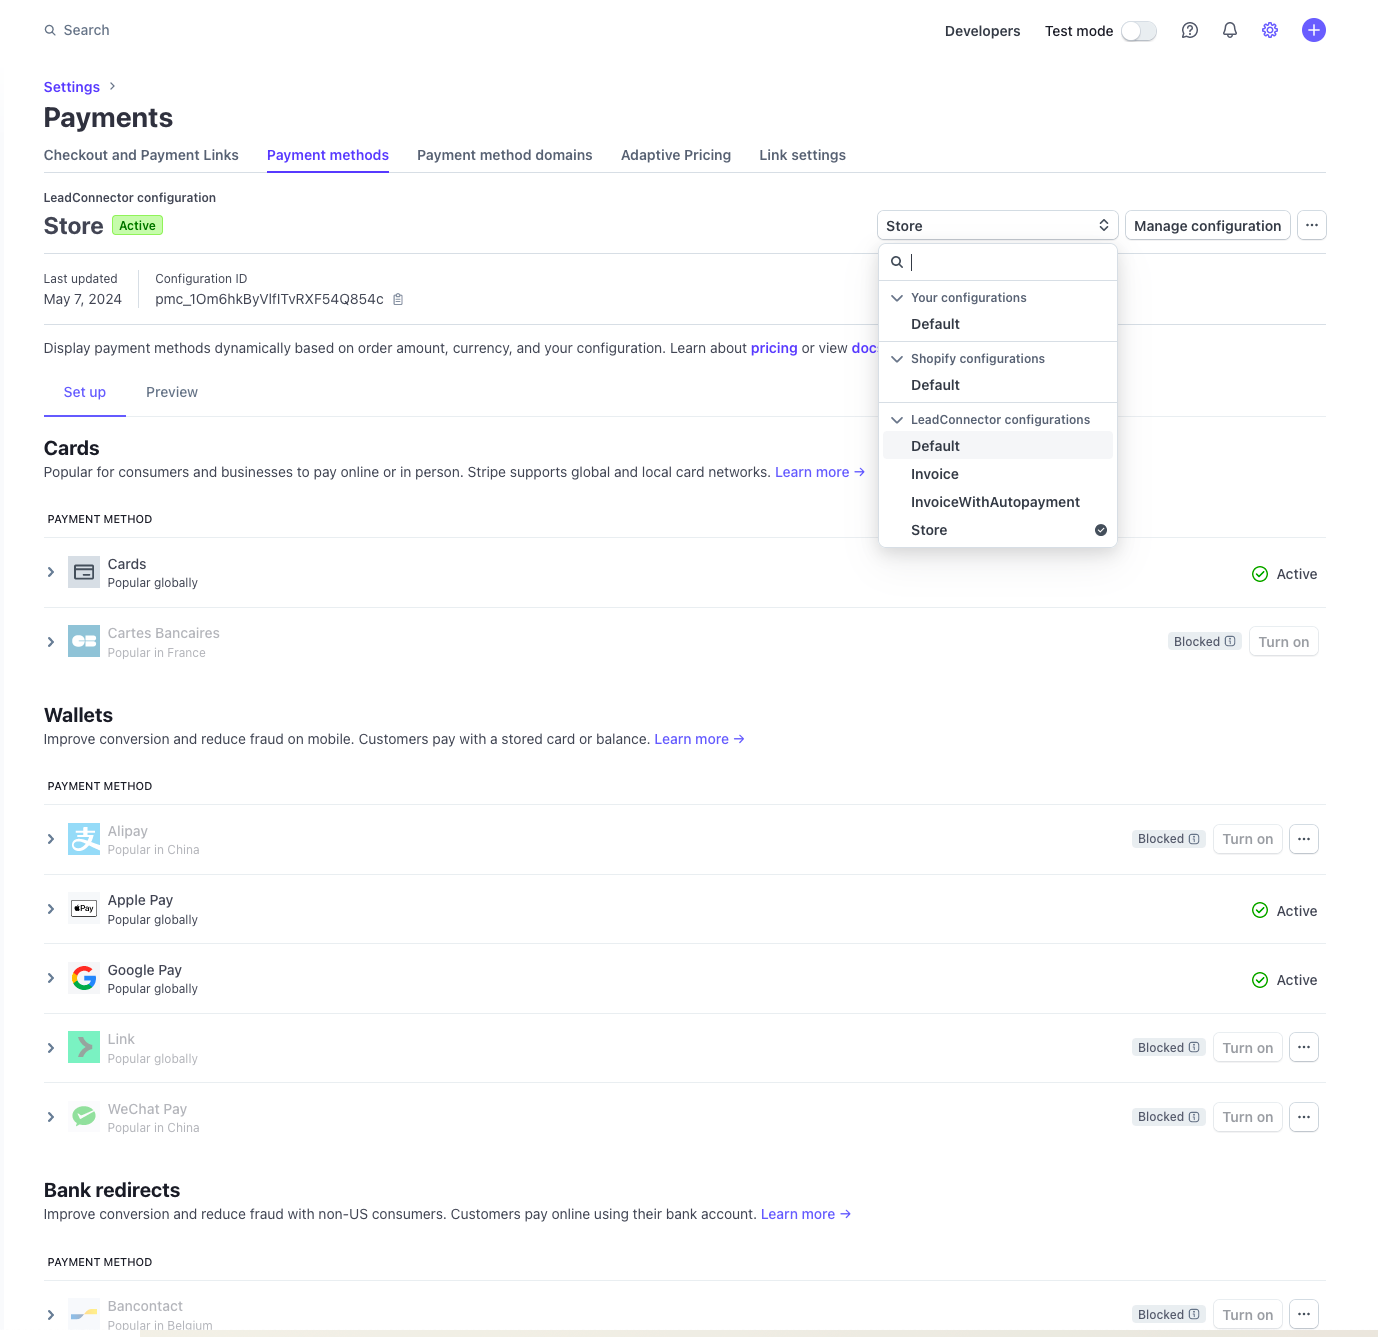Toggle the Test mode switch

[x=1139, y=31]
